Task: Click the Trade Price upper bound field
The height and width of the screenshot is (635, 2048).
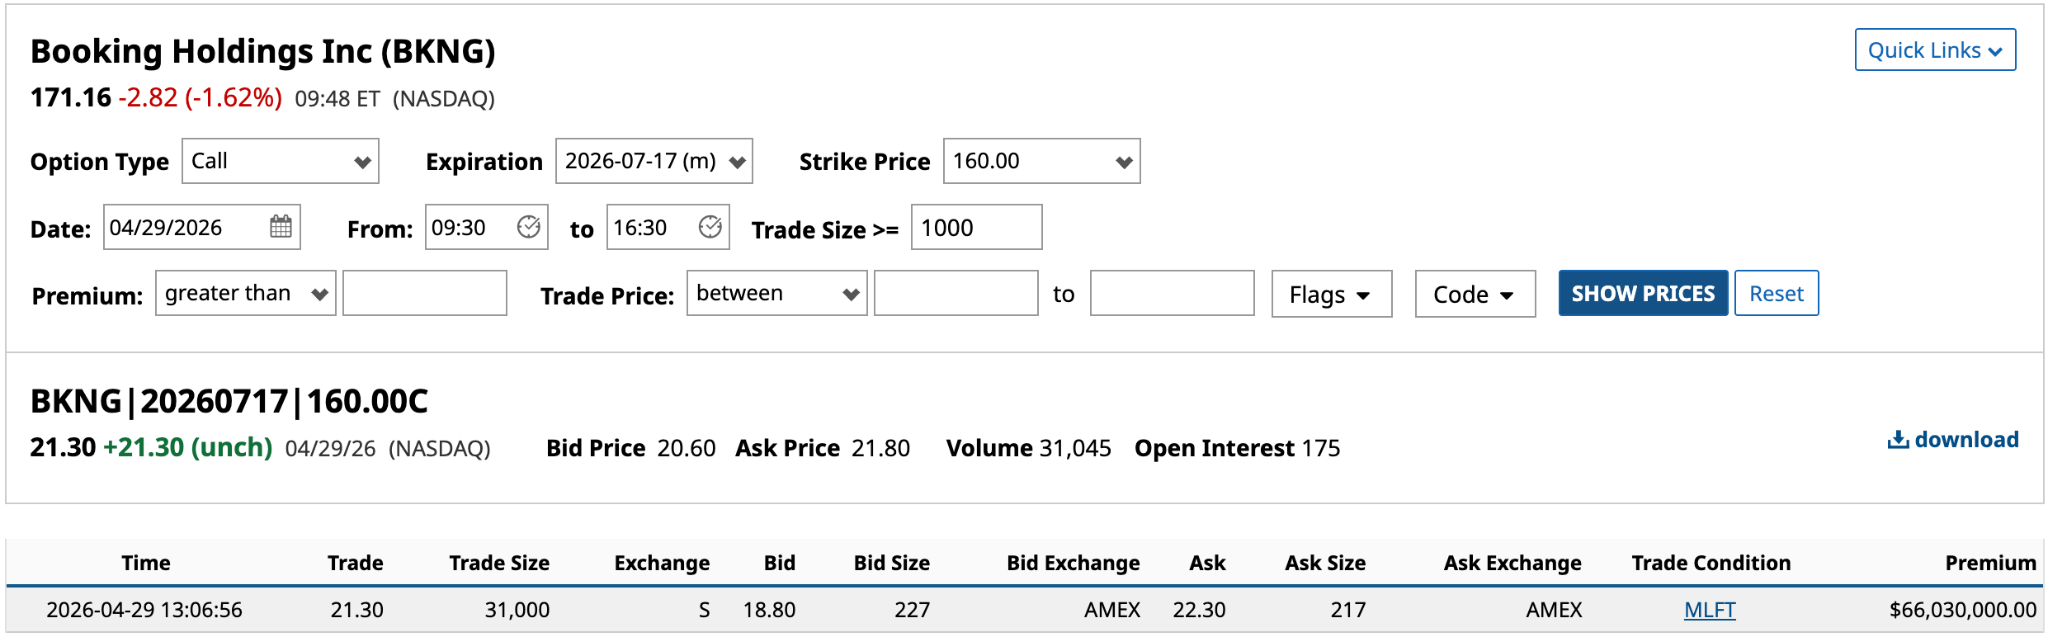Action: coord(1171,293)
